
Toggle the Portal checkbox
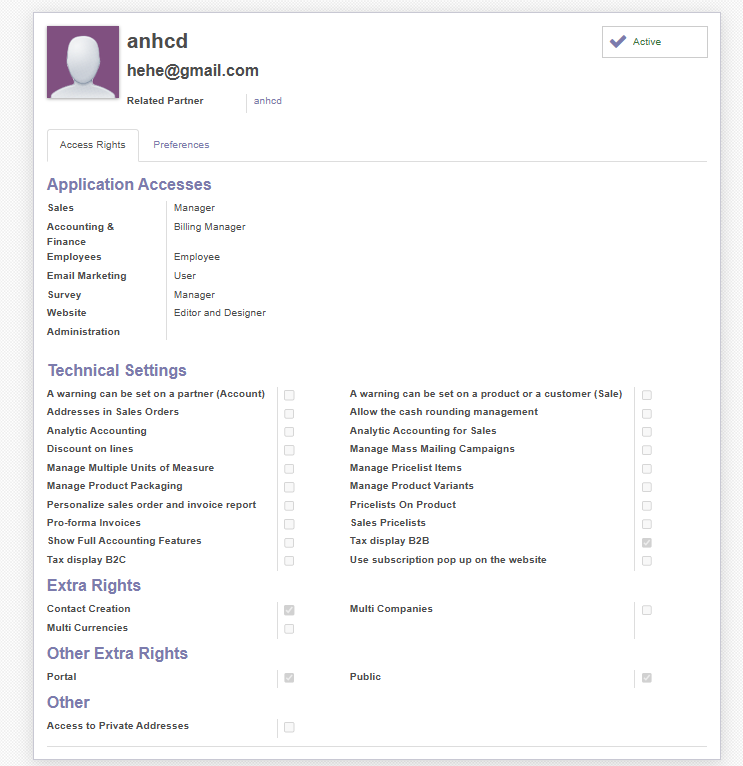pyautogui.click(x=289, y=678)
